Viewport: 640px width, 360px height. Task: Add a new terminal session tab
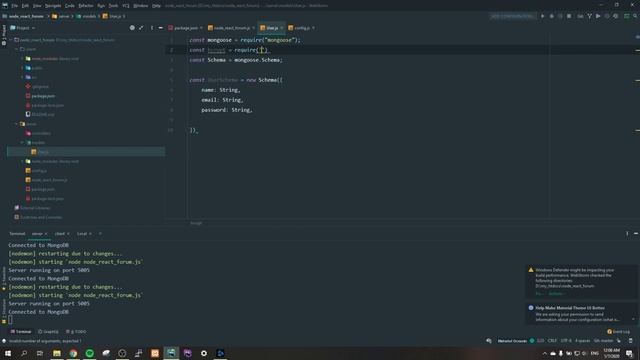100,233
